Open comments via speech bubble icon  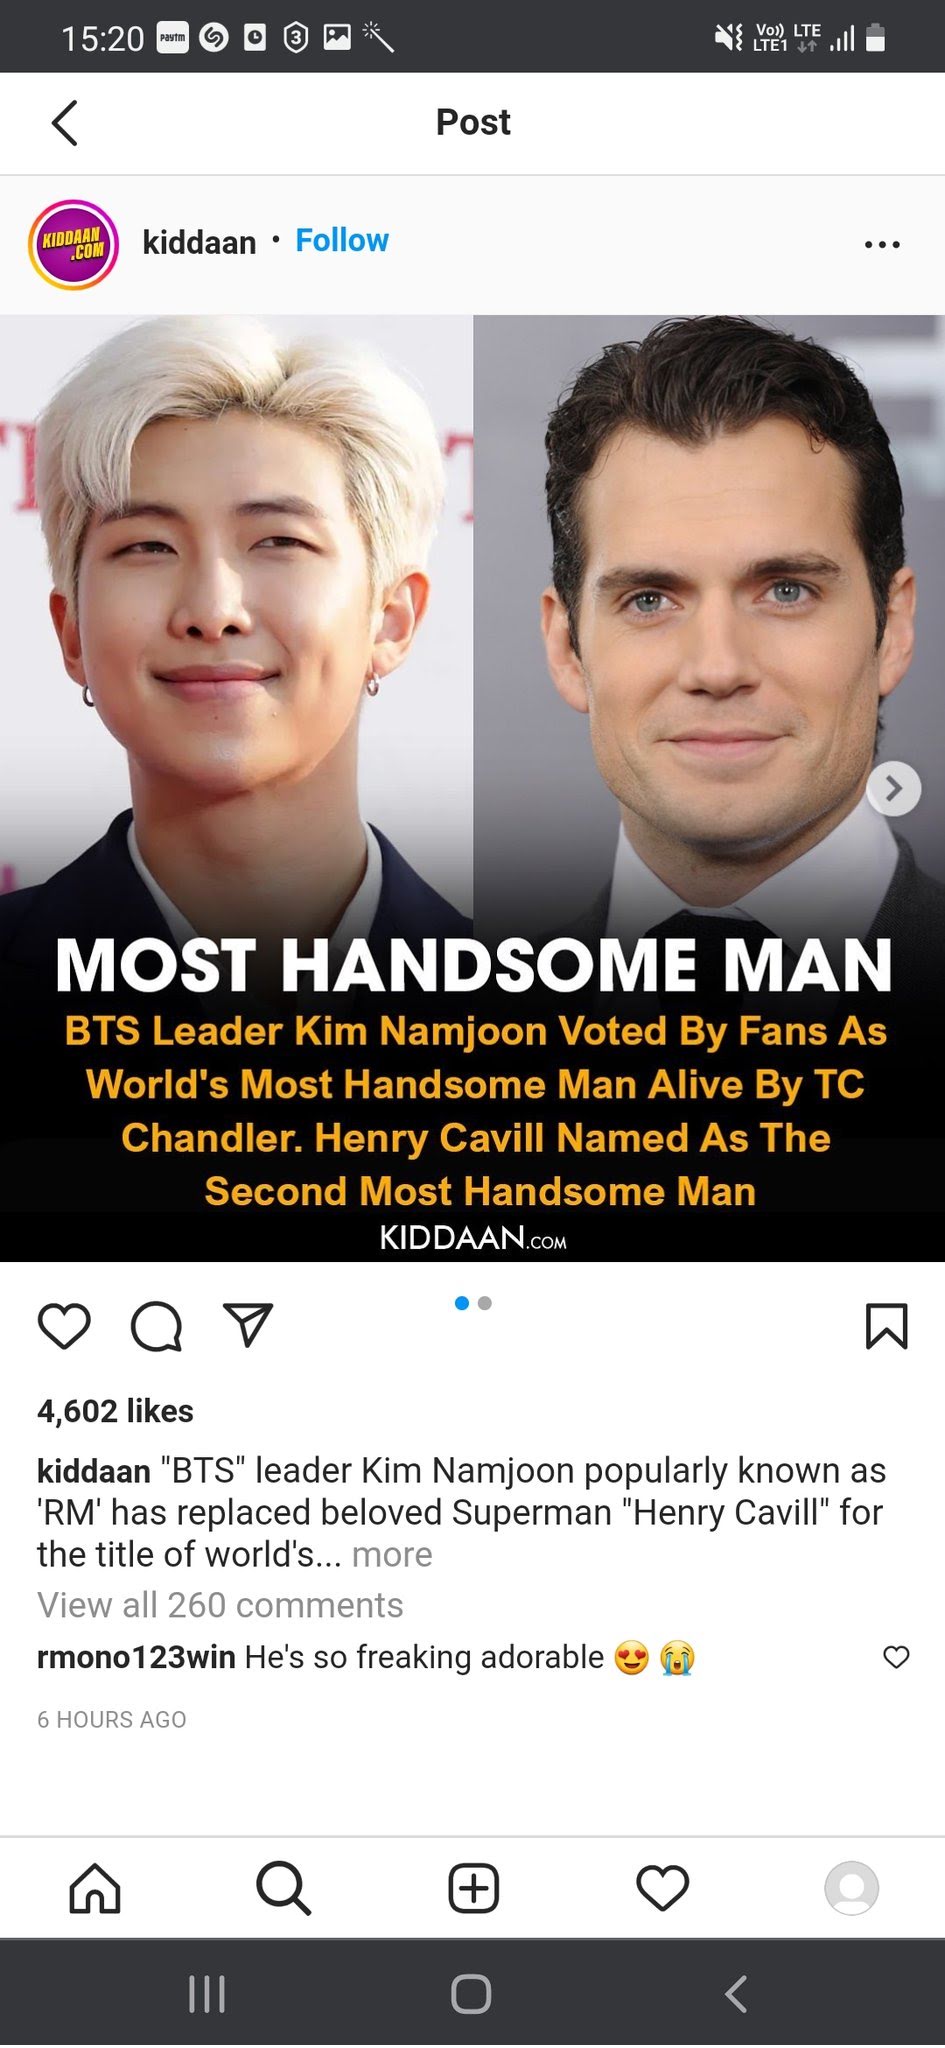[x=157, y=1327]
